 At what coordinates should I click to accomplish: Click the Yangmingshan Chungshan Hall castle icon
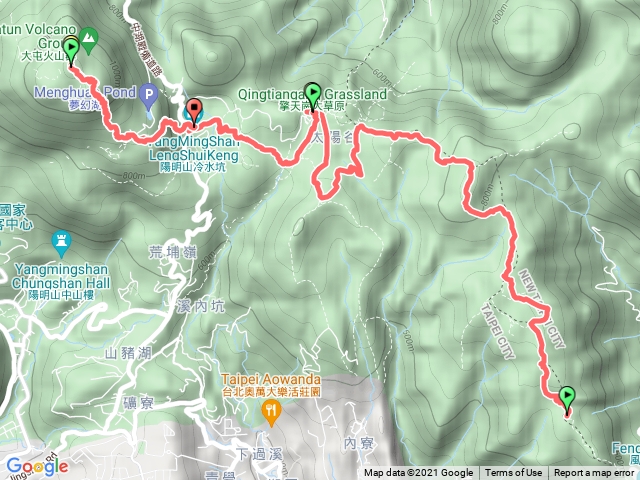pos(62,244)
